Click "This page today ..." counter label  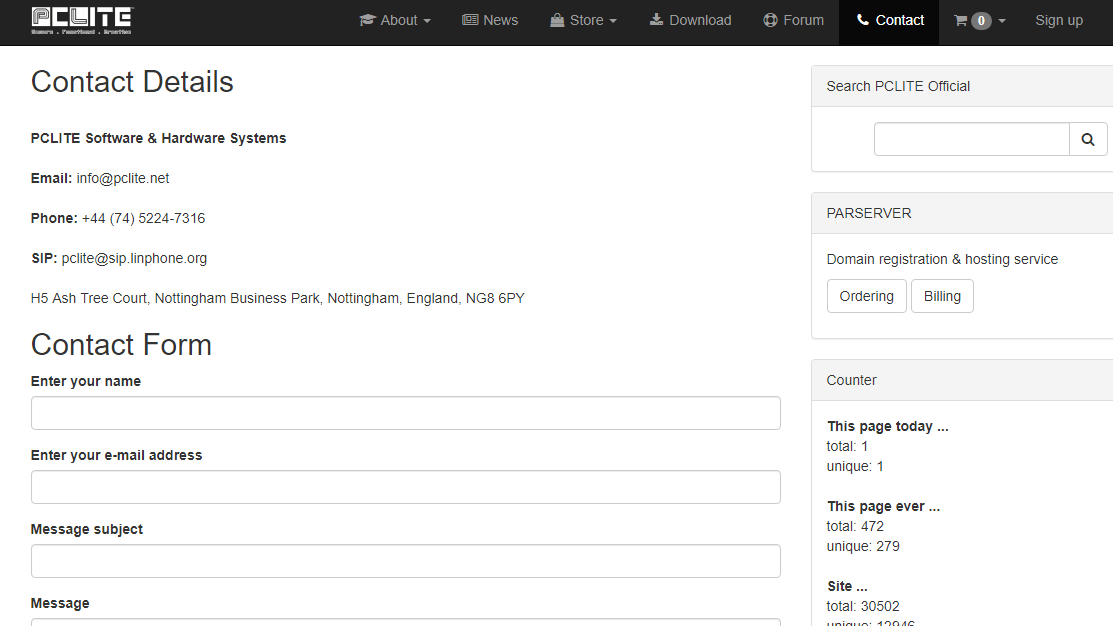pyautogui.click(x=887, y=427)
